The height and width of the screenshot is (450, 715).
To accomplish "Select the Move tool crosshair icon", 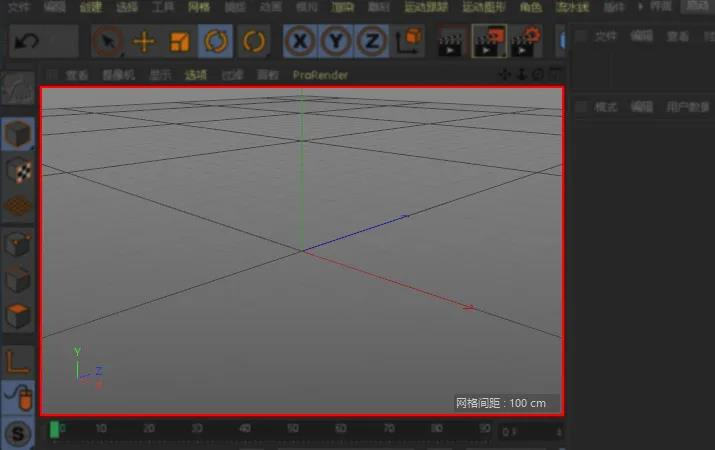I will coord(144,42).
